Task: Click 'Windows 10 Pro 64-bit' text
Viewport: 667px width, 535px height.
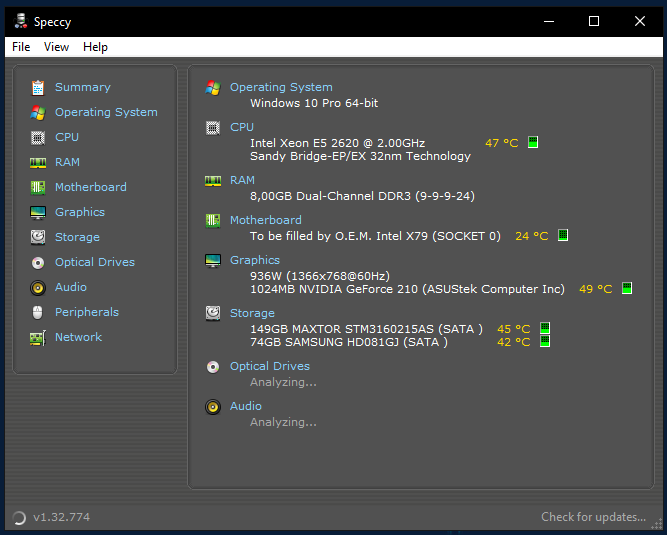Action: click(314, 103)
